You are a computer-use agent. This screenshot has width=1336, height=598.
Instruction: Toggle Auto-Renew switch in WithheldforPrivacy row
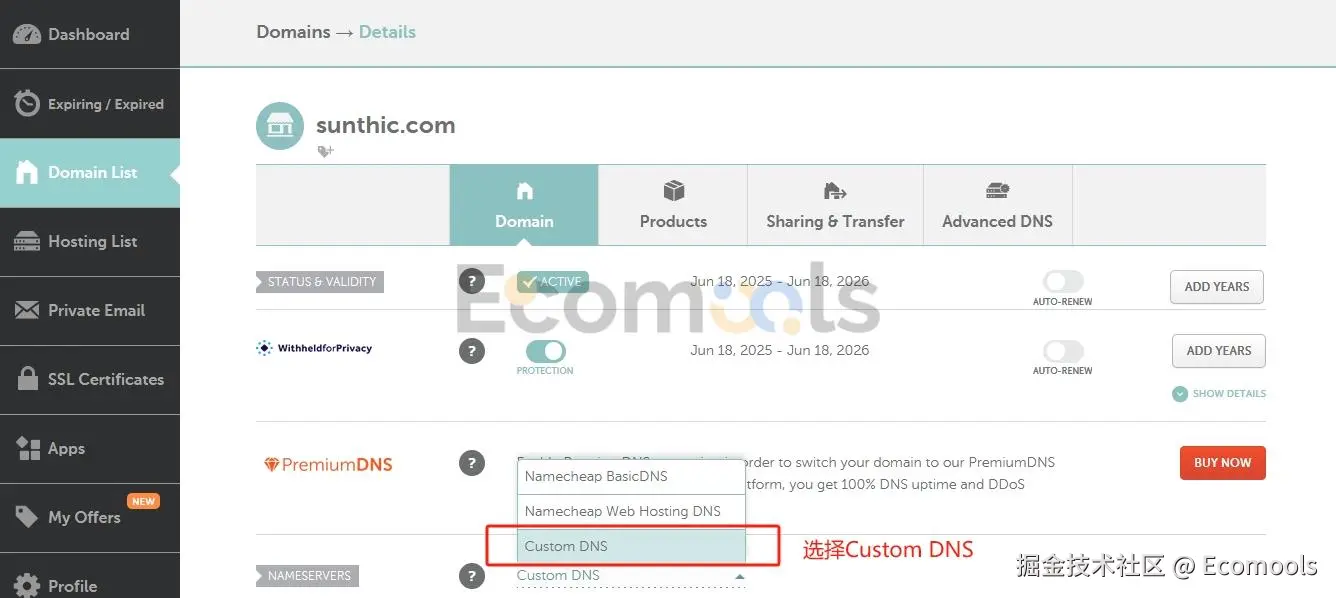pyautogui.click(x=1063, y=351)
